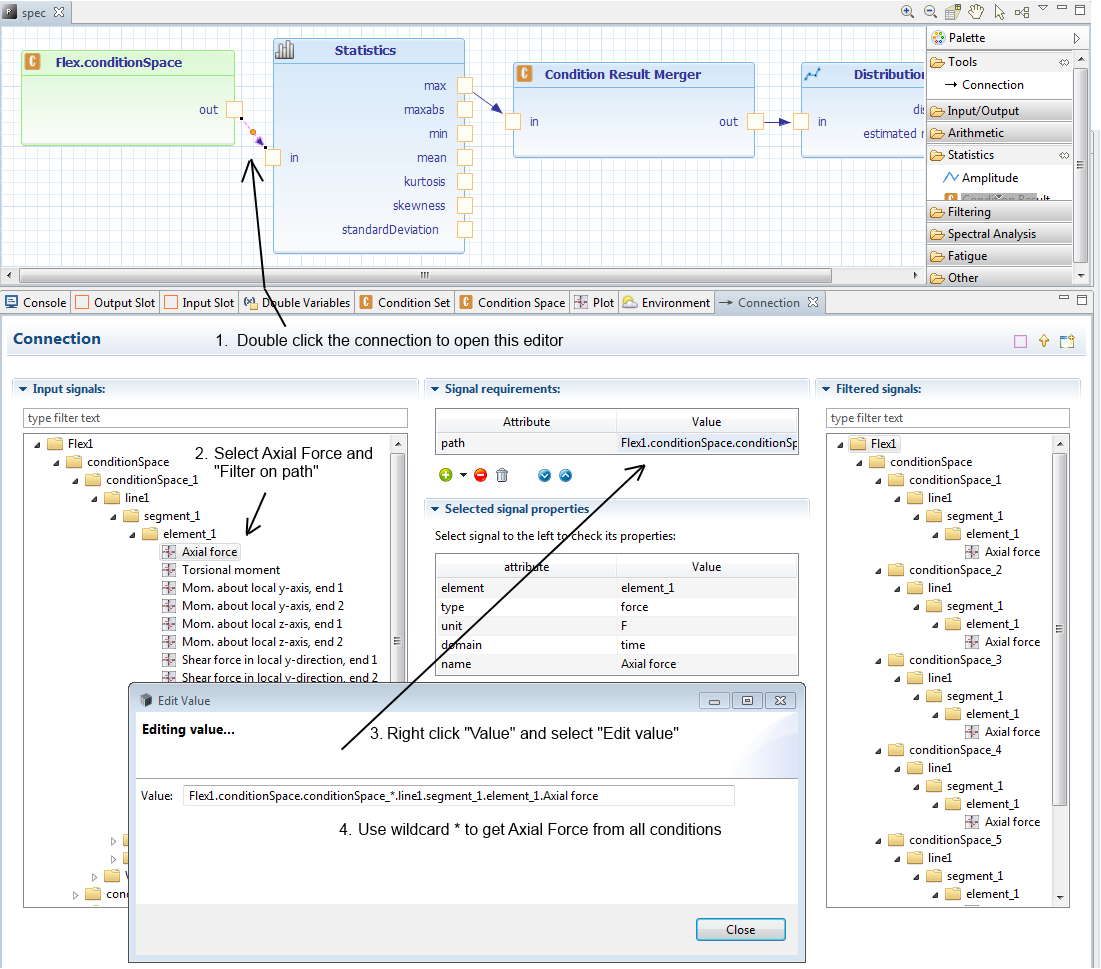Screen dimensions: 1101x969
Task: Collapse the Flex1 node in Input signals
Action: click(38, 444)
